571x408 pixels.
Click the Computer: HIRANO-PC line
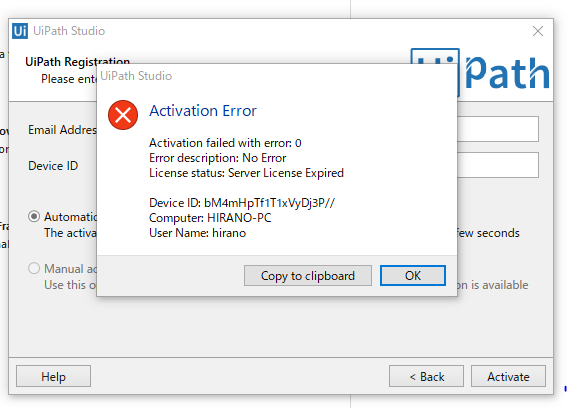click(210, 218)
